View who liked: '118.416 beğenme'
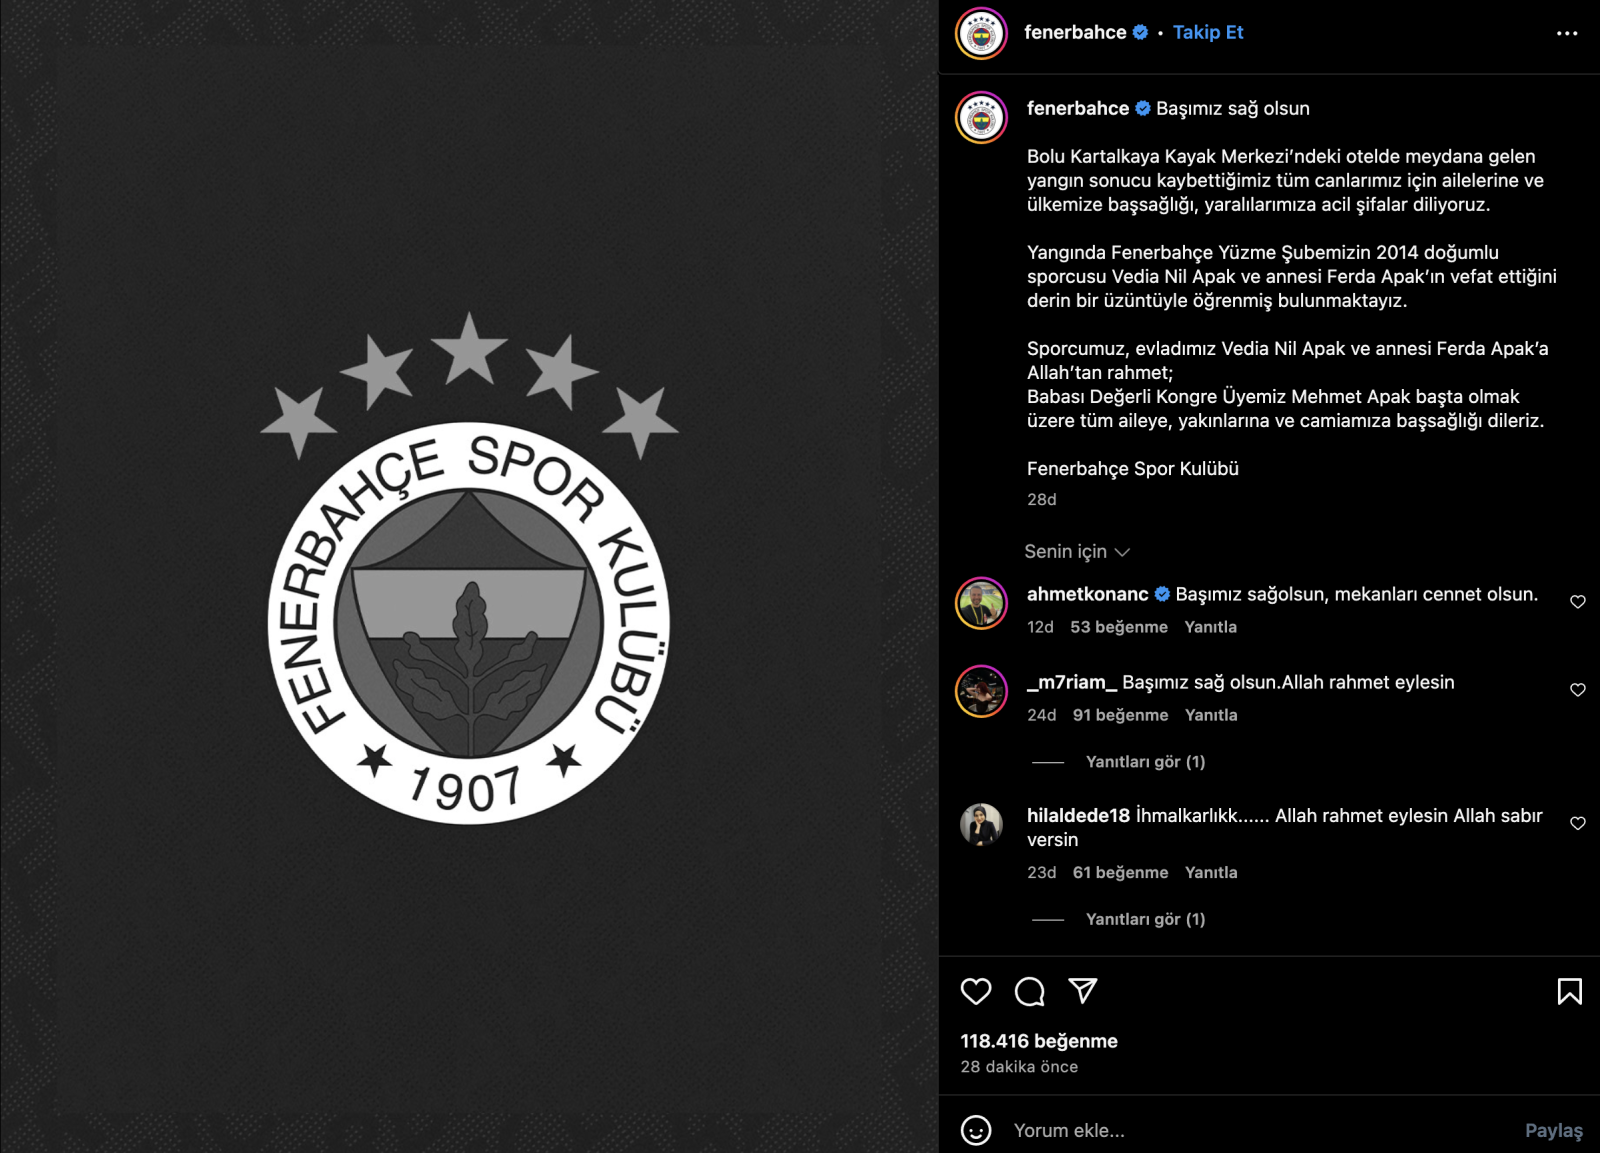This screenshot has height=1153, width=1600. pyautogui.click(x=1039, y=1041)
